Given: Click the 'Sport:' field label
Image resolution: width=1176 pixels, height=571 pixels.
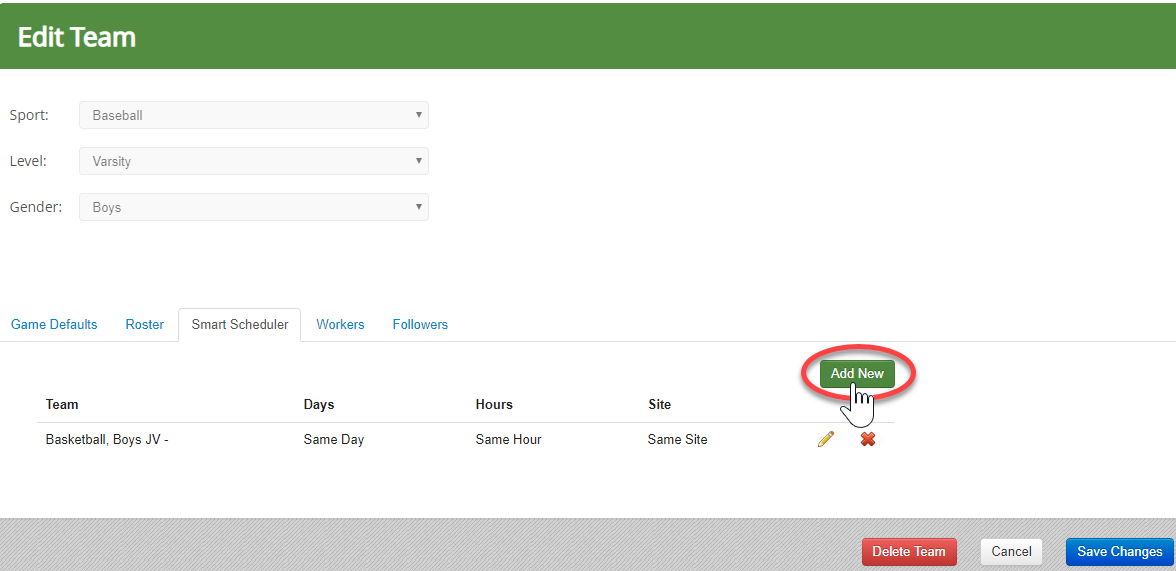Looking at the screenshot, I should click(x=28, y=116).
